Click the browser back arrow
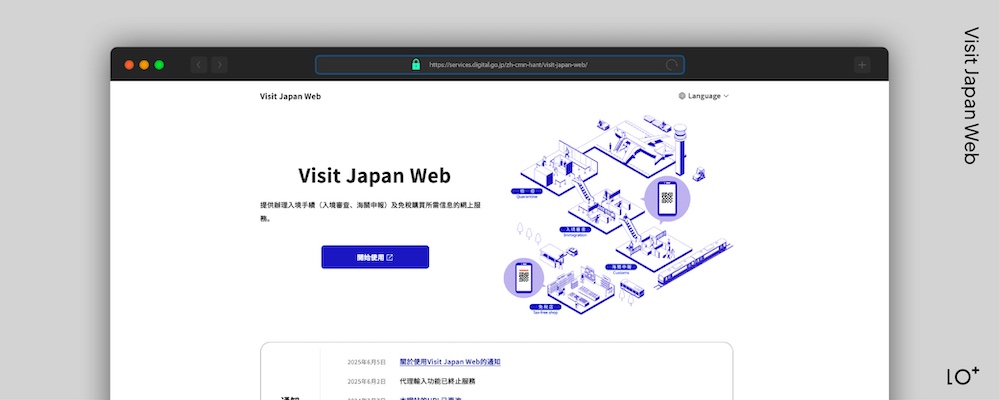Screen dimensions: 1000x400 point(198,64)
